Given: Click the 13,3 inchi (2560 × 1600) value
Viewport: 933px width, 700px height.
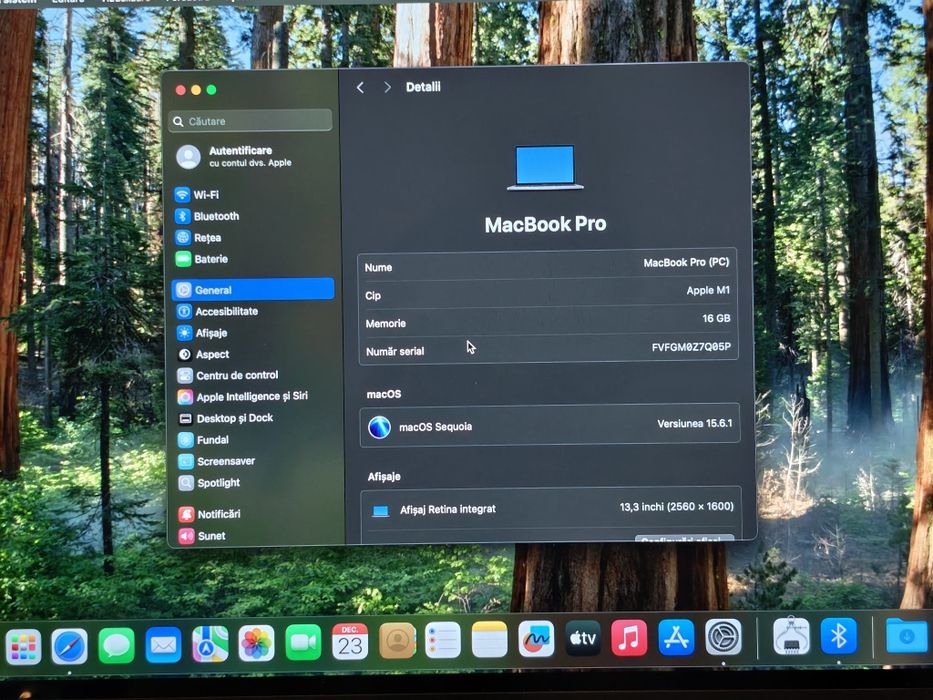Looking at the screenshot, I should point(677,507).
